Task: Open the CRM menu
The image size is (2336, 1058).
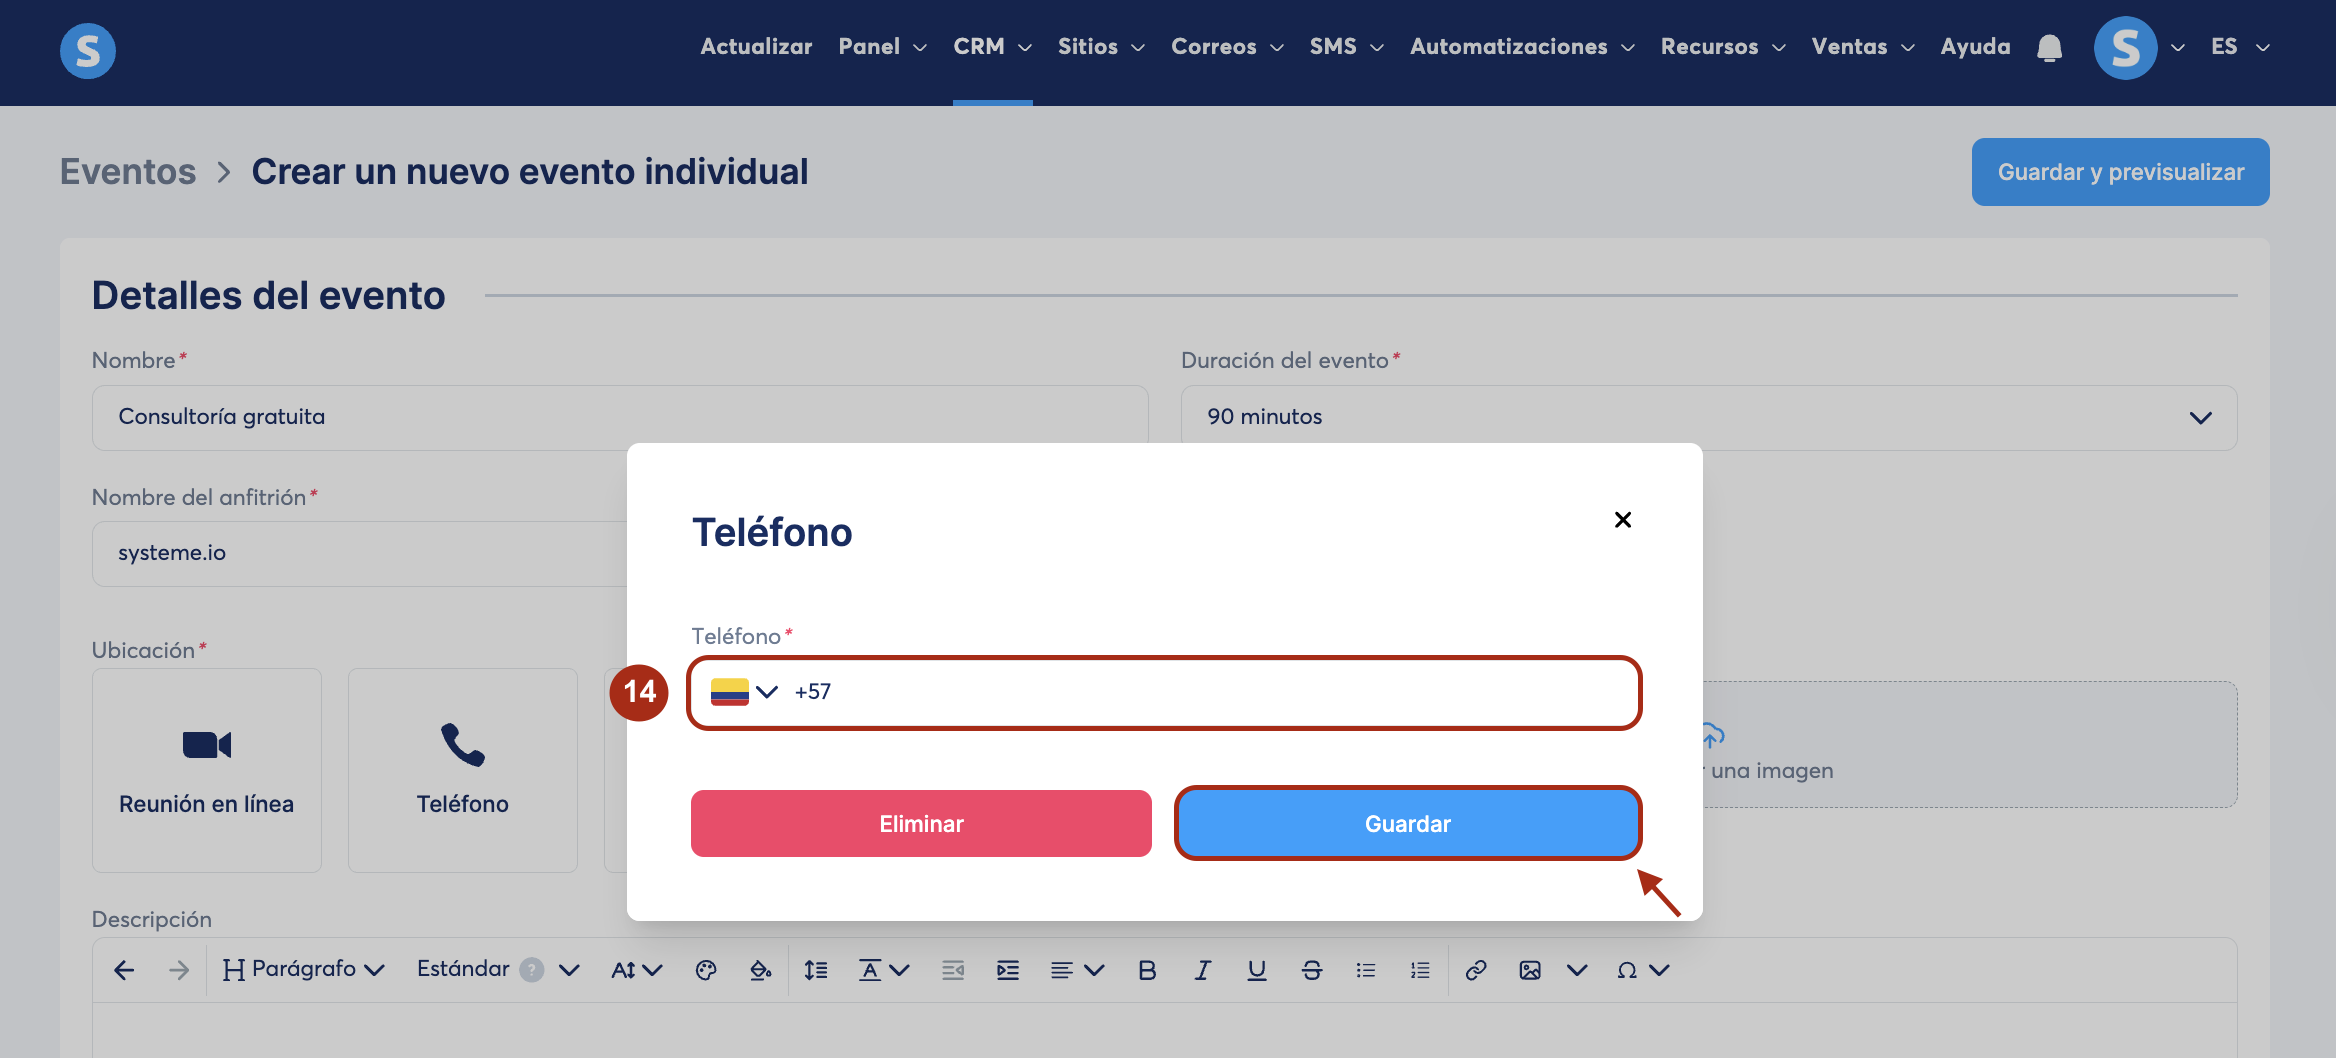Action: point(992,47)
